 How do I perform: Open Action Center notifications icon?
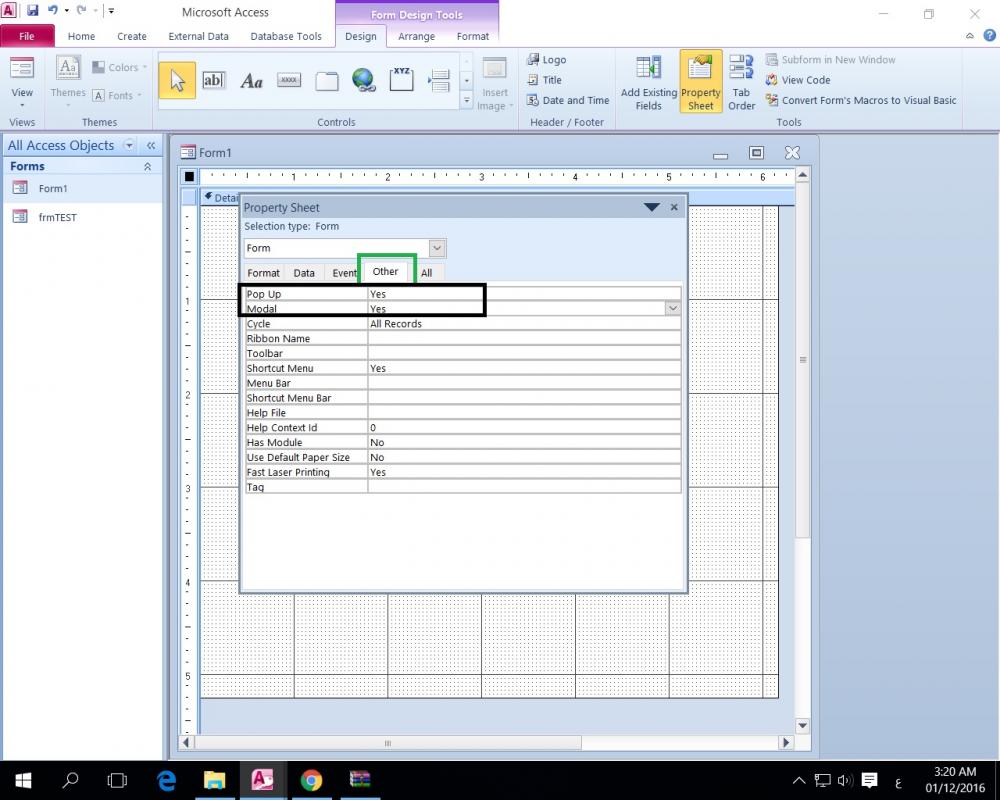(x=869, y=780)
